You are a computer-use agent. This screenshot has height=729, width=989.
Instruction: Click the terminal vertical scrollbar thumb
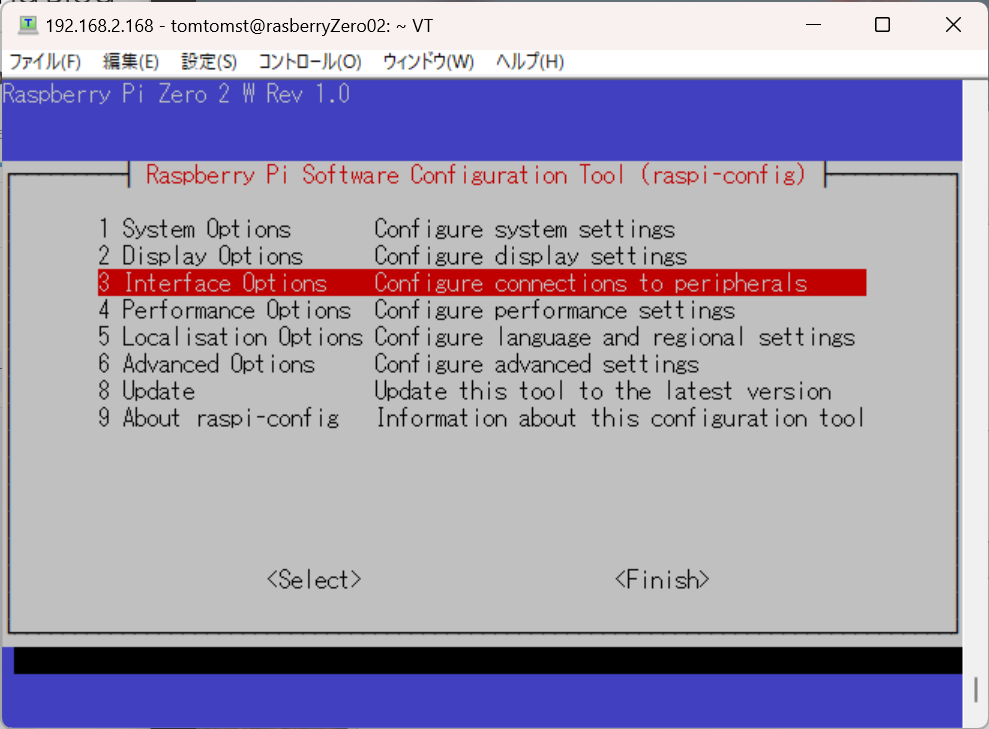(976, 689)
